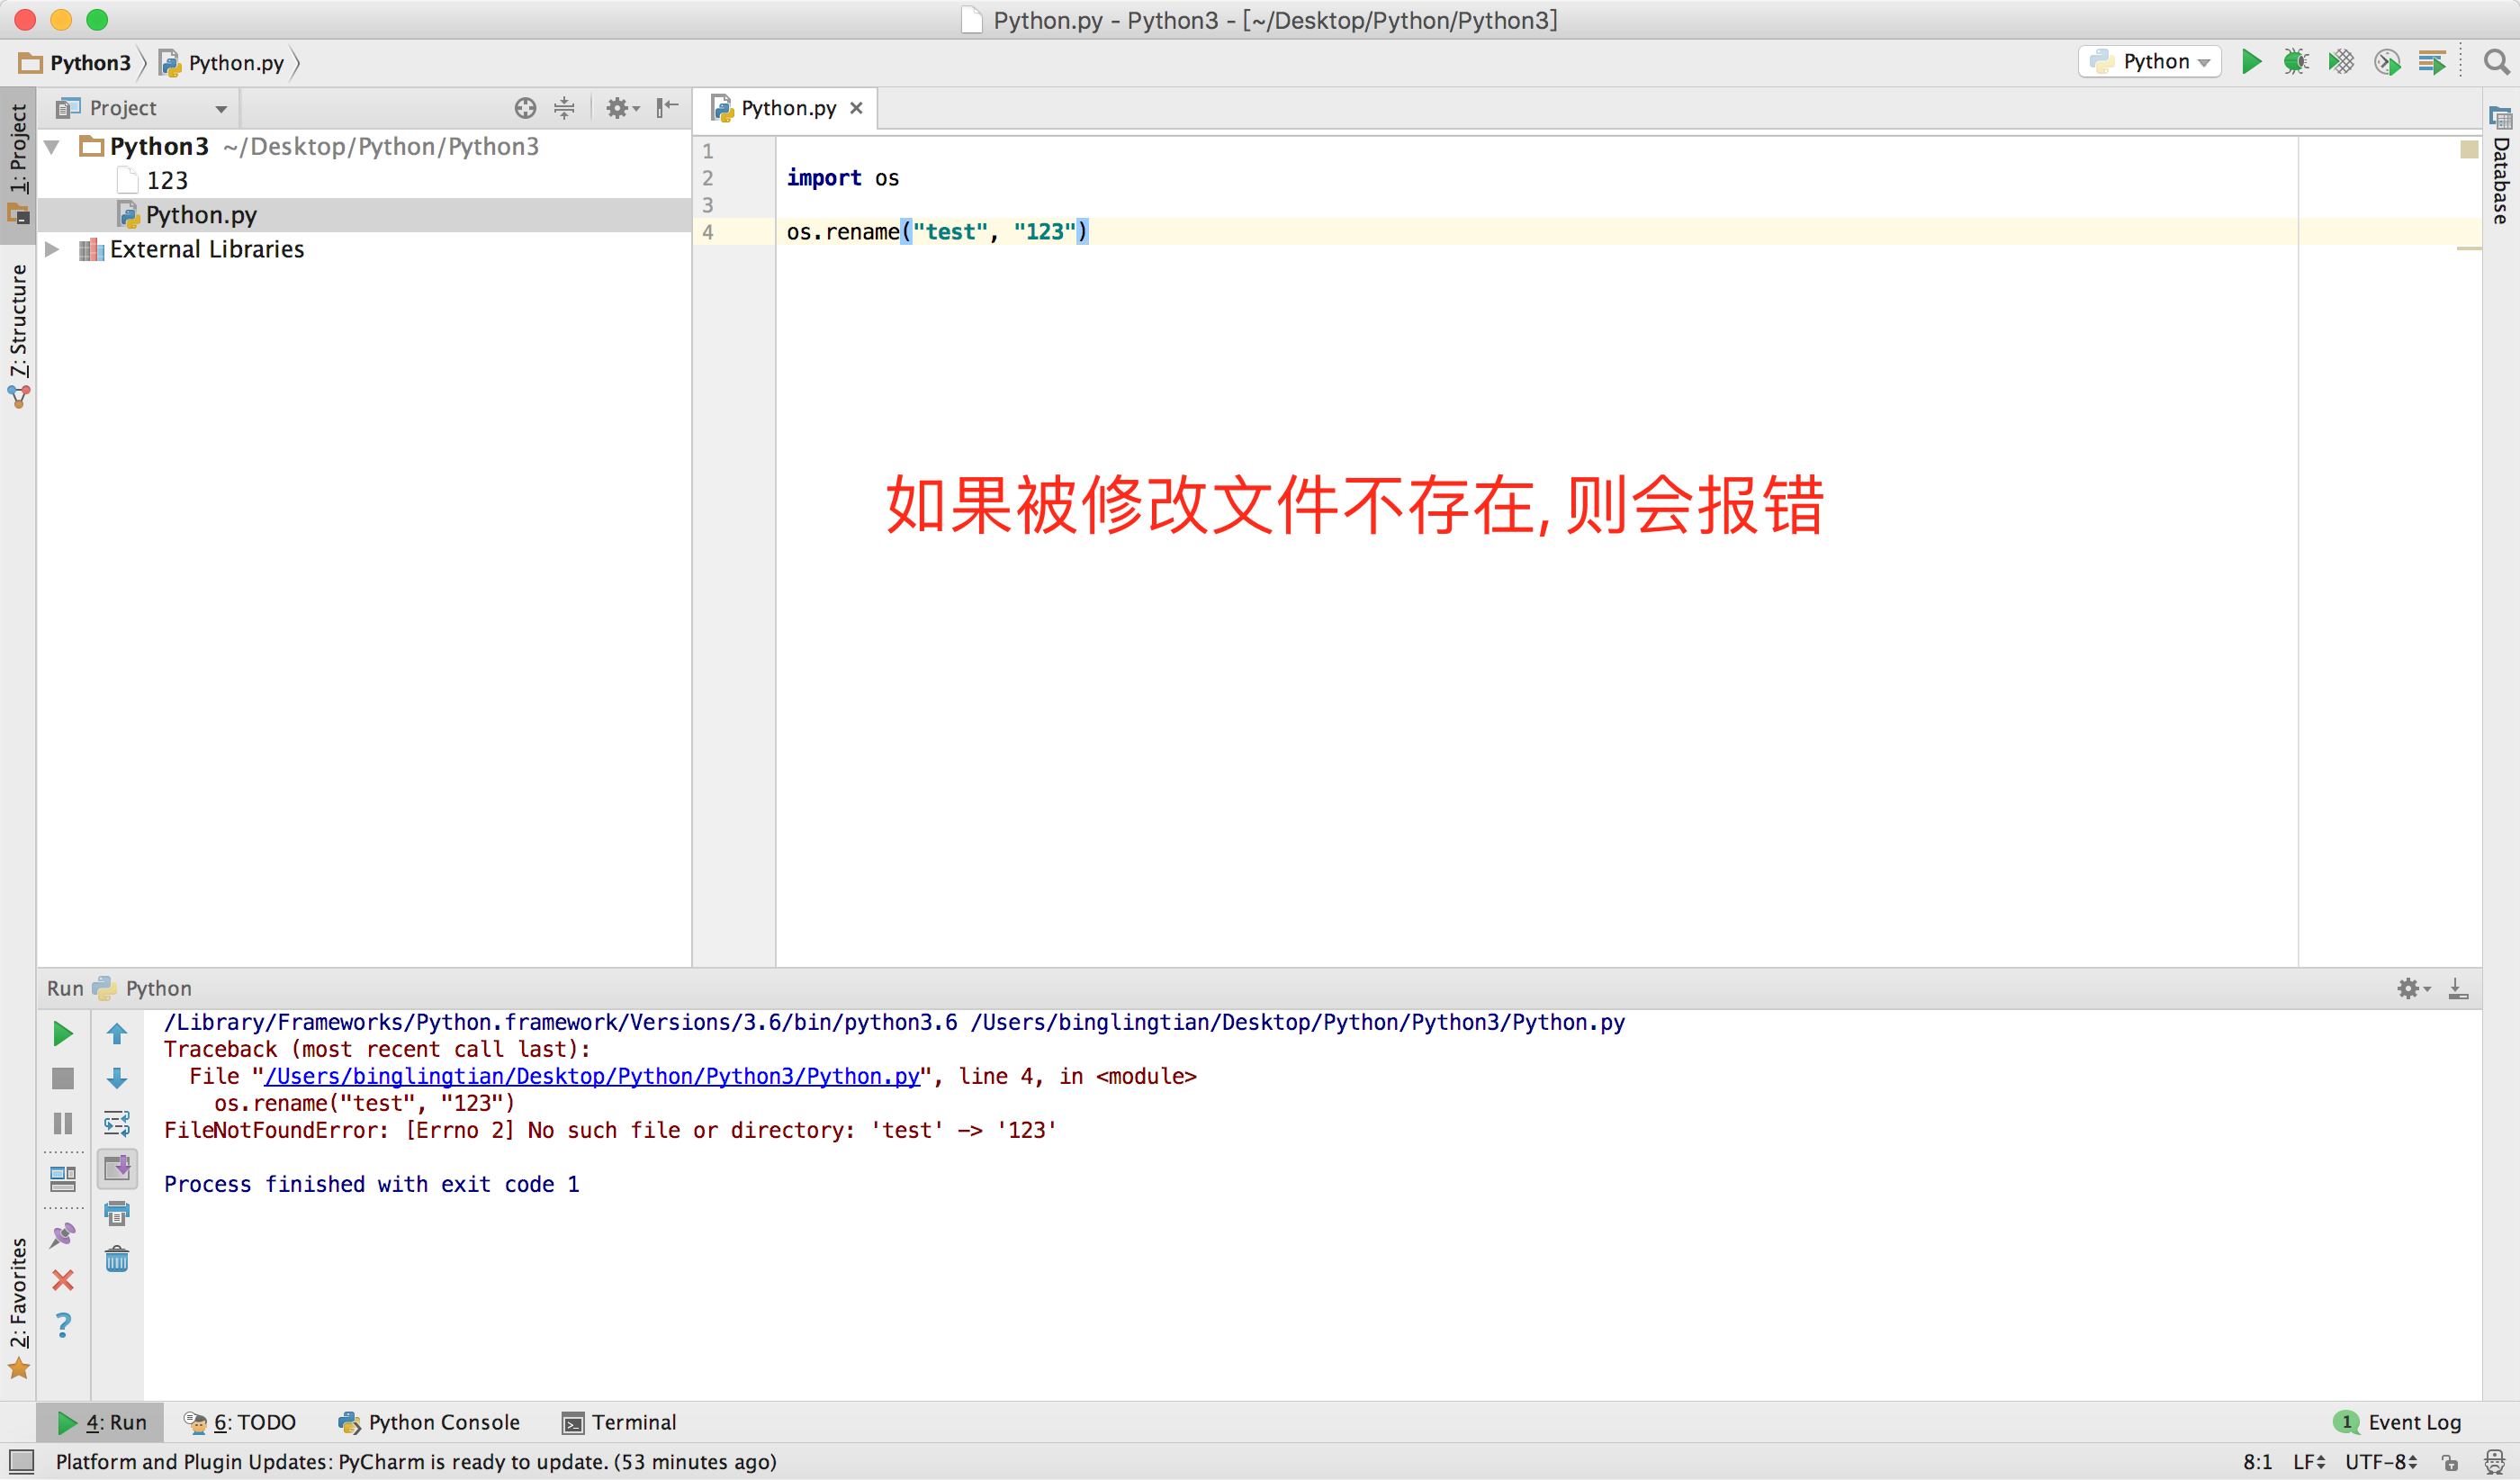
Task: Start debugging with the bug icon
Action: 2295,62
